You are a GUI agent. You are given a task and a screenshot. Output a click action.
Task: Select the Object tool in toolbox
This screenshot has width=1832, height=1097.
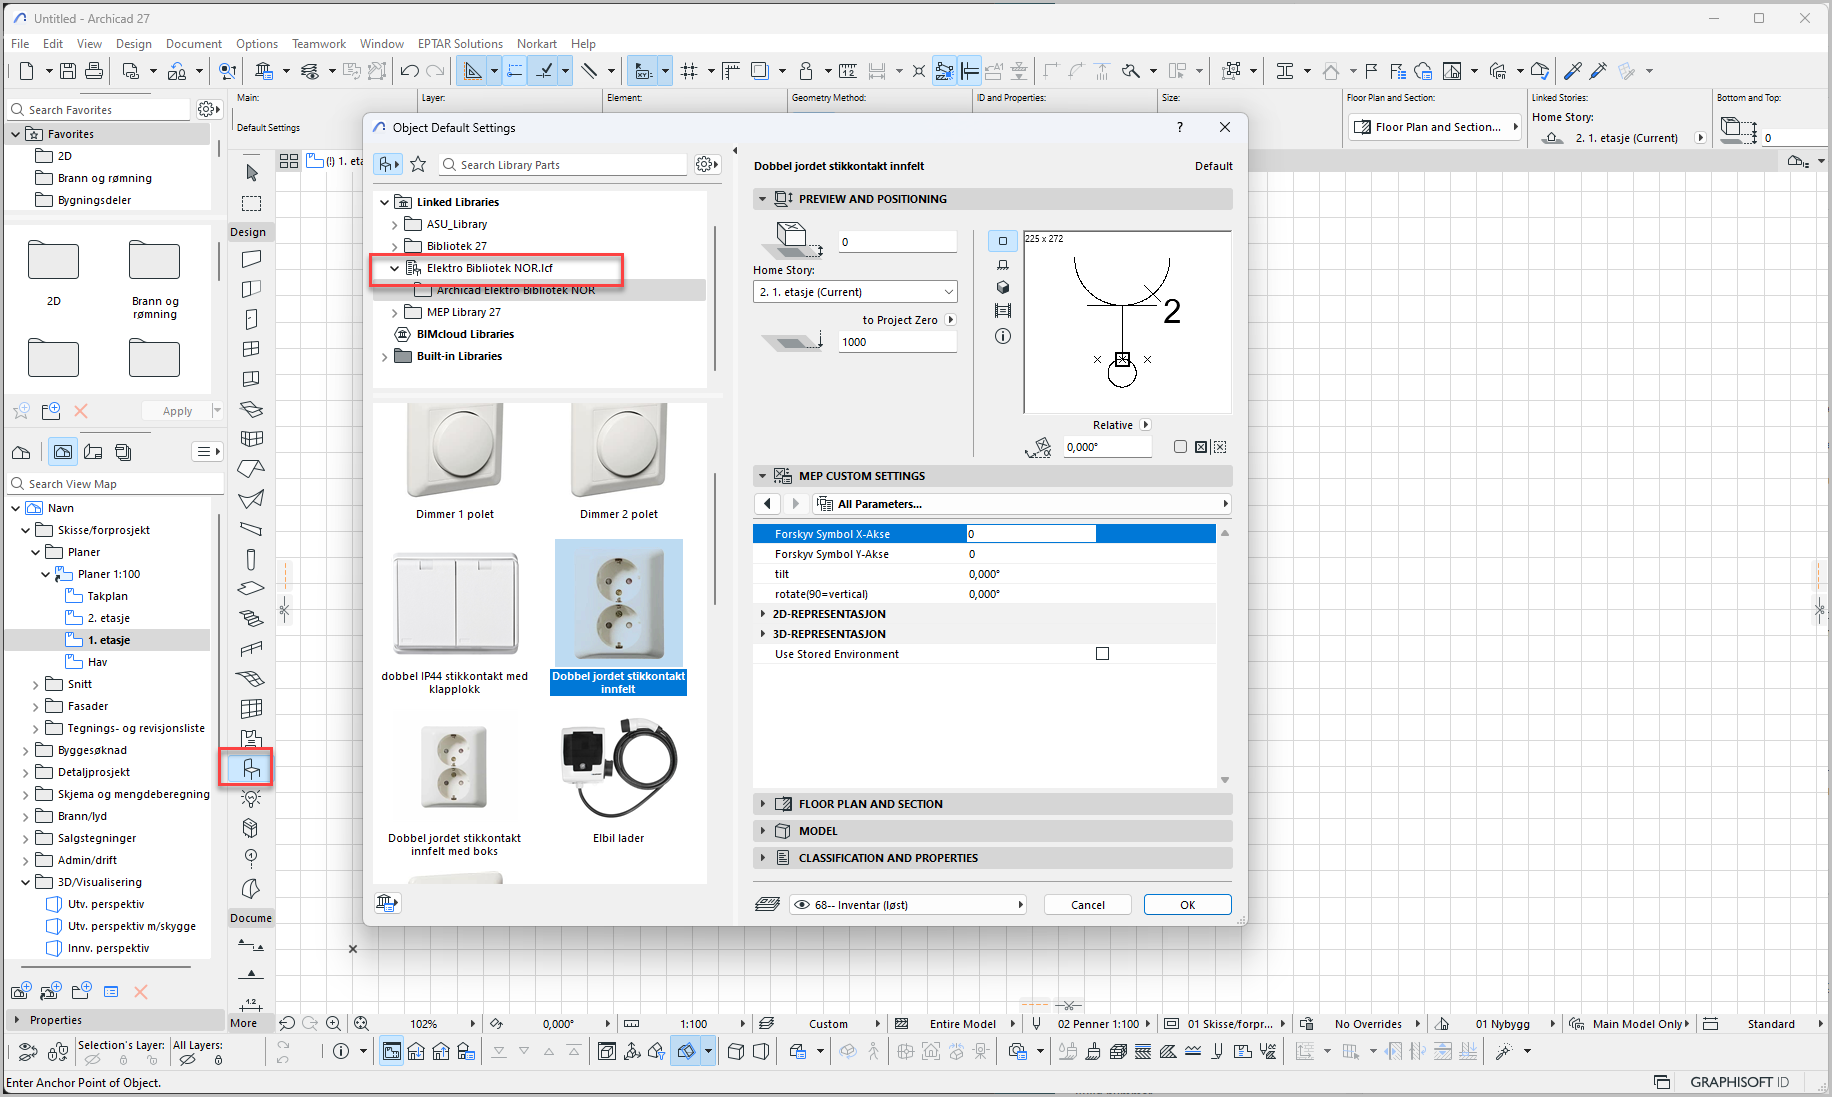251,769
